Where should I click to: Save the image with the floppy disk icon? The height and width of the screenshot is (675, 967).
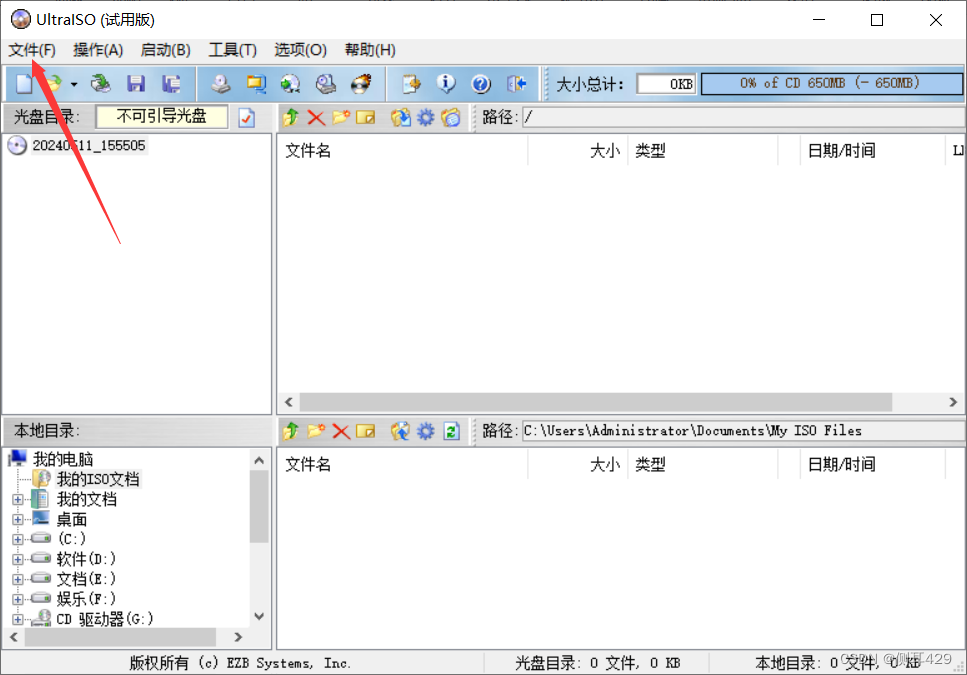click(x=136, y=83)
